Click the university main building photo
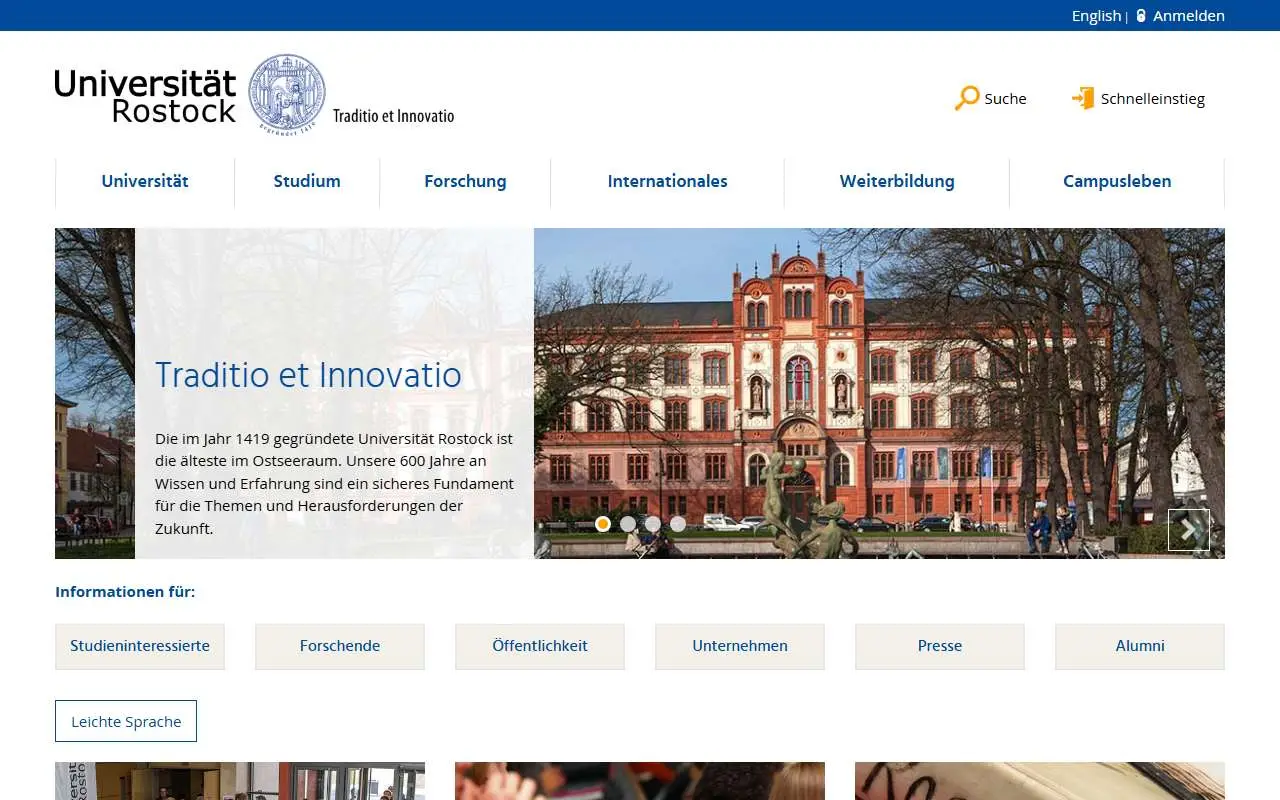1280x800 pixels. (879, 393)
